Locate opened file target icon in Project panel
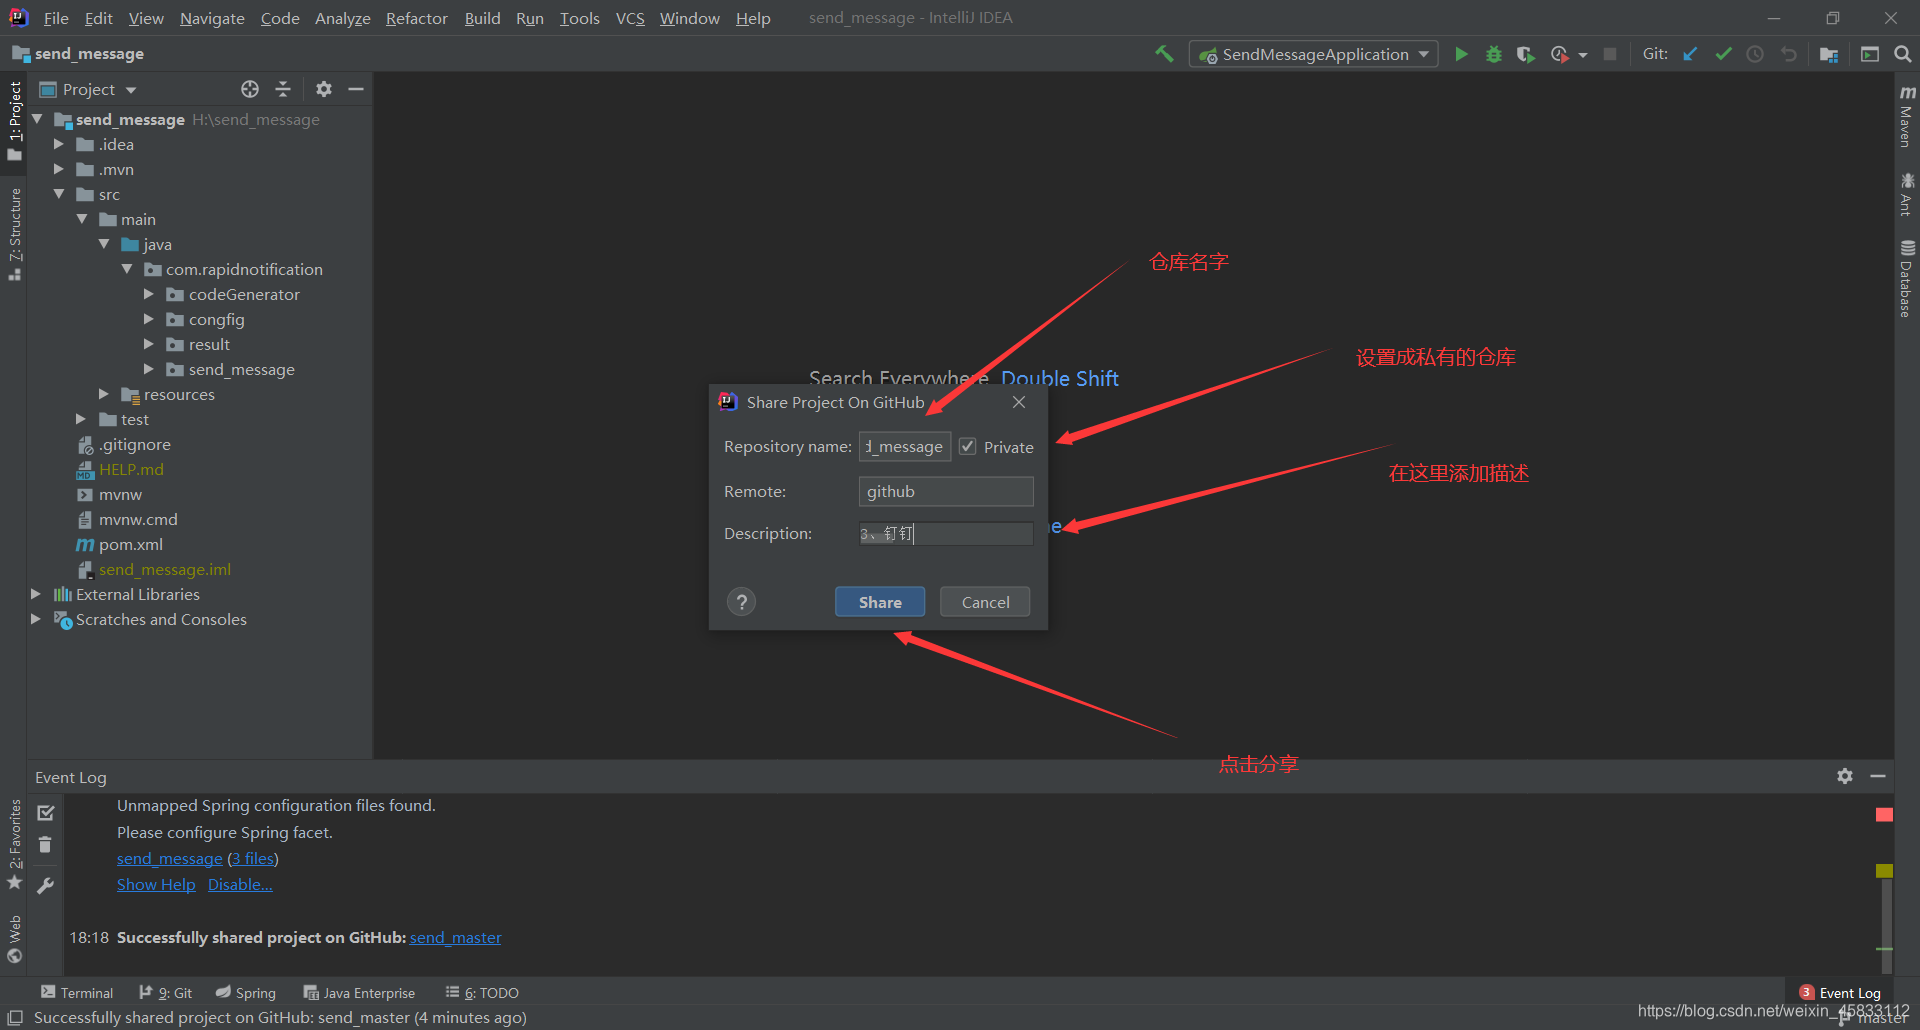 point(250,89)
